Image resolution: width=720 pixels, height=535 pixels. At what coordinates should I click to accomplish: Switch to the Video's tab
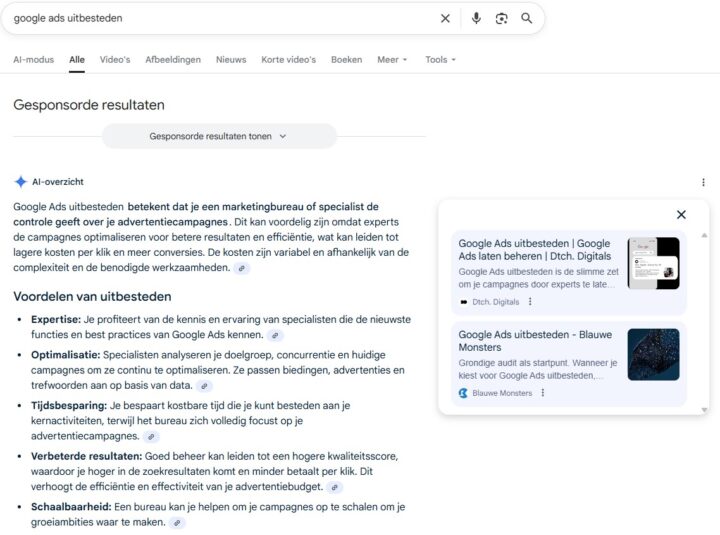[x=115, y=60]
